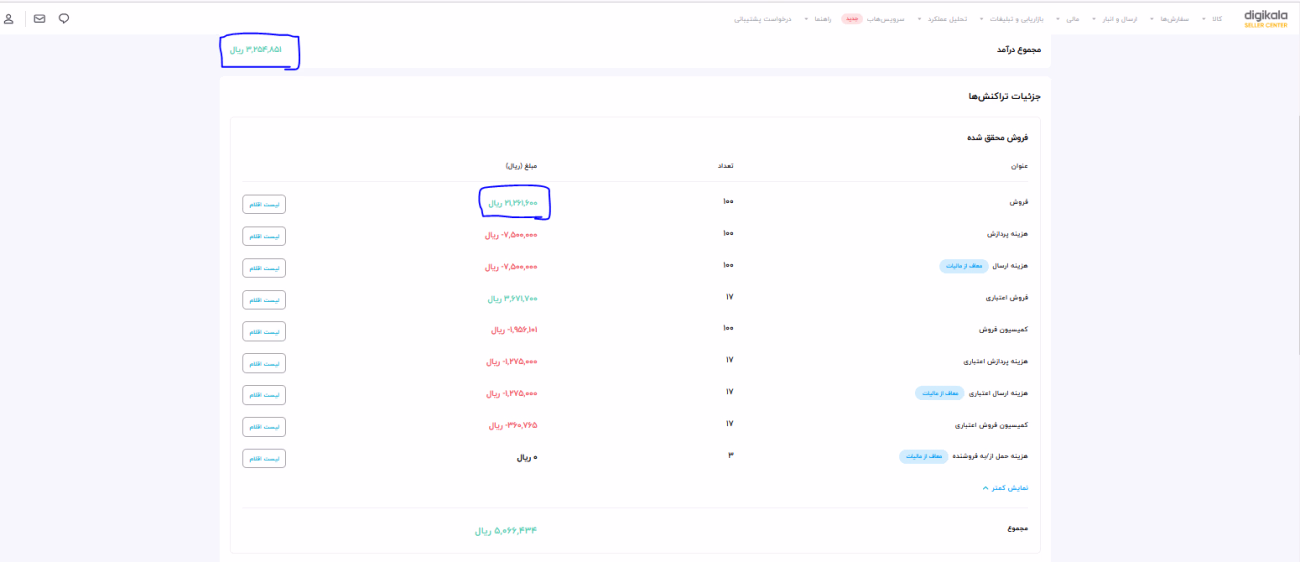Open the chat bubble icon

(x=64, y=19)
